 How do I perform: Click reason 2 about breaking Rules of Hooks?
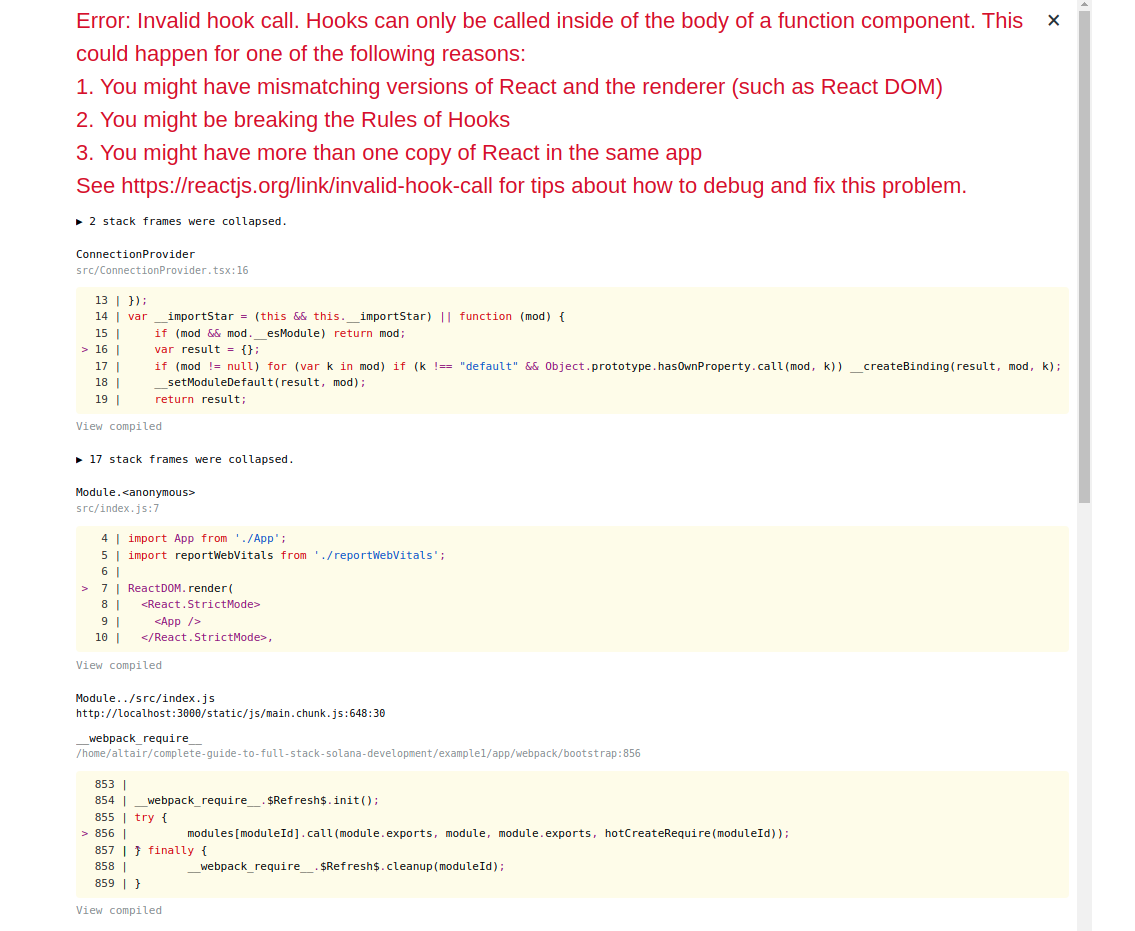(x=293, y=119)
